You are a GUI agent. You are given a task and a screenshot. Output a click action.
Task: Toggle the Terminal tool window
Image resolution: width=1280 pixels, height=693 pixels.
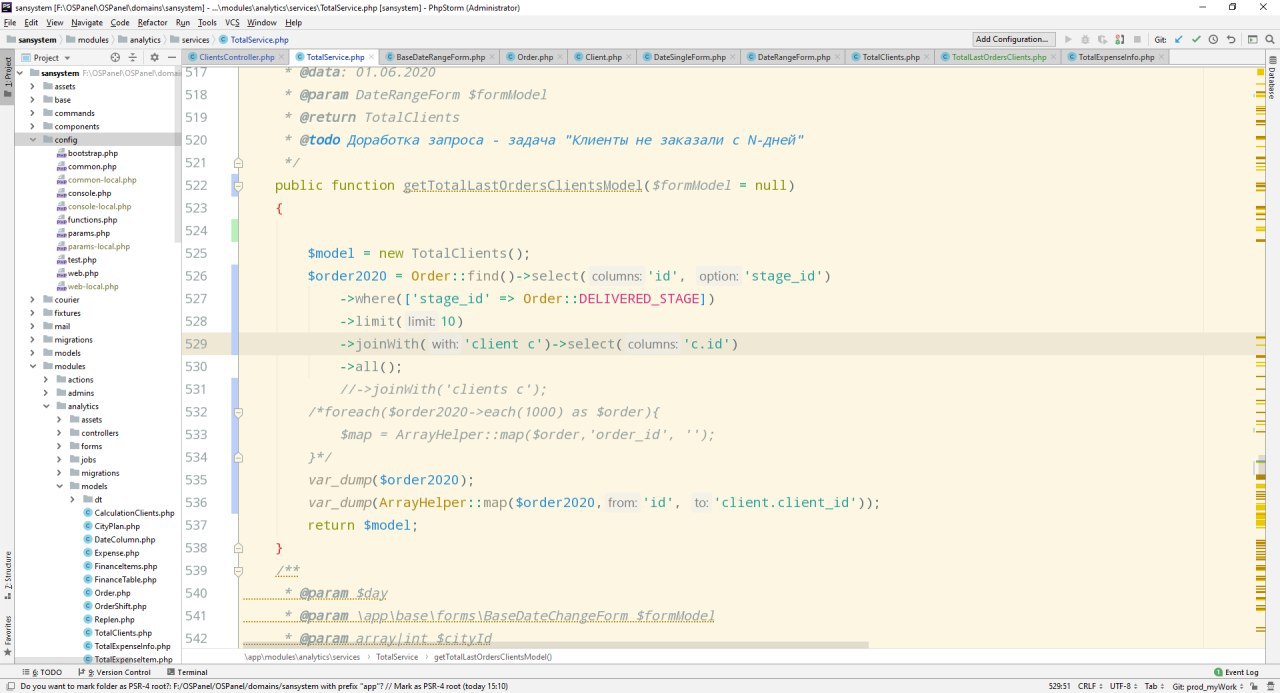point(186,673)
